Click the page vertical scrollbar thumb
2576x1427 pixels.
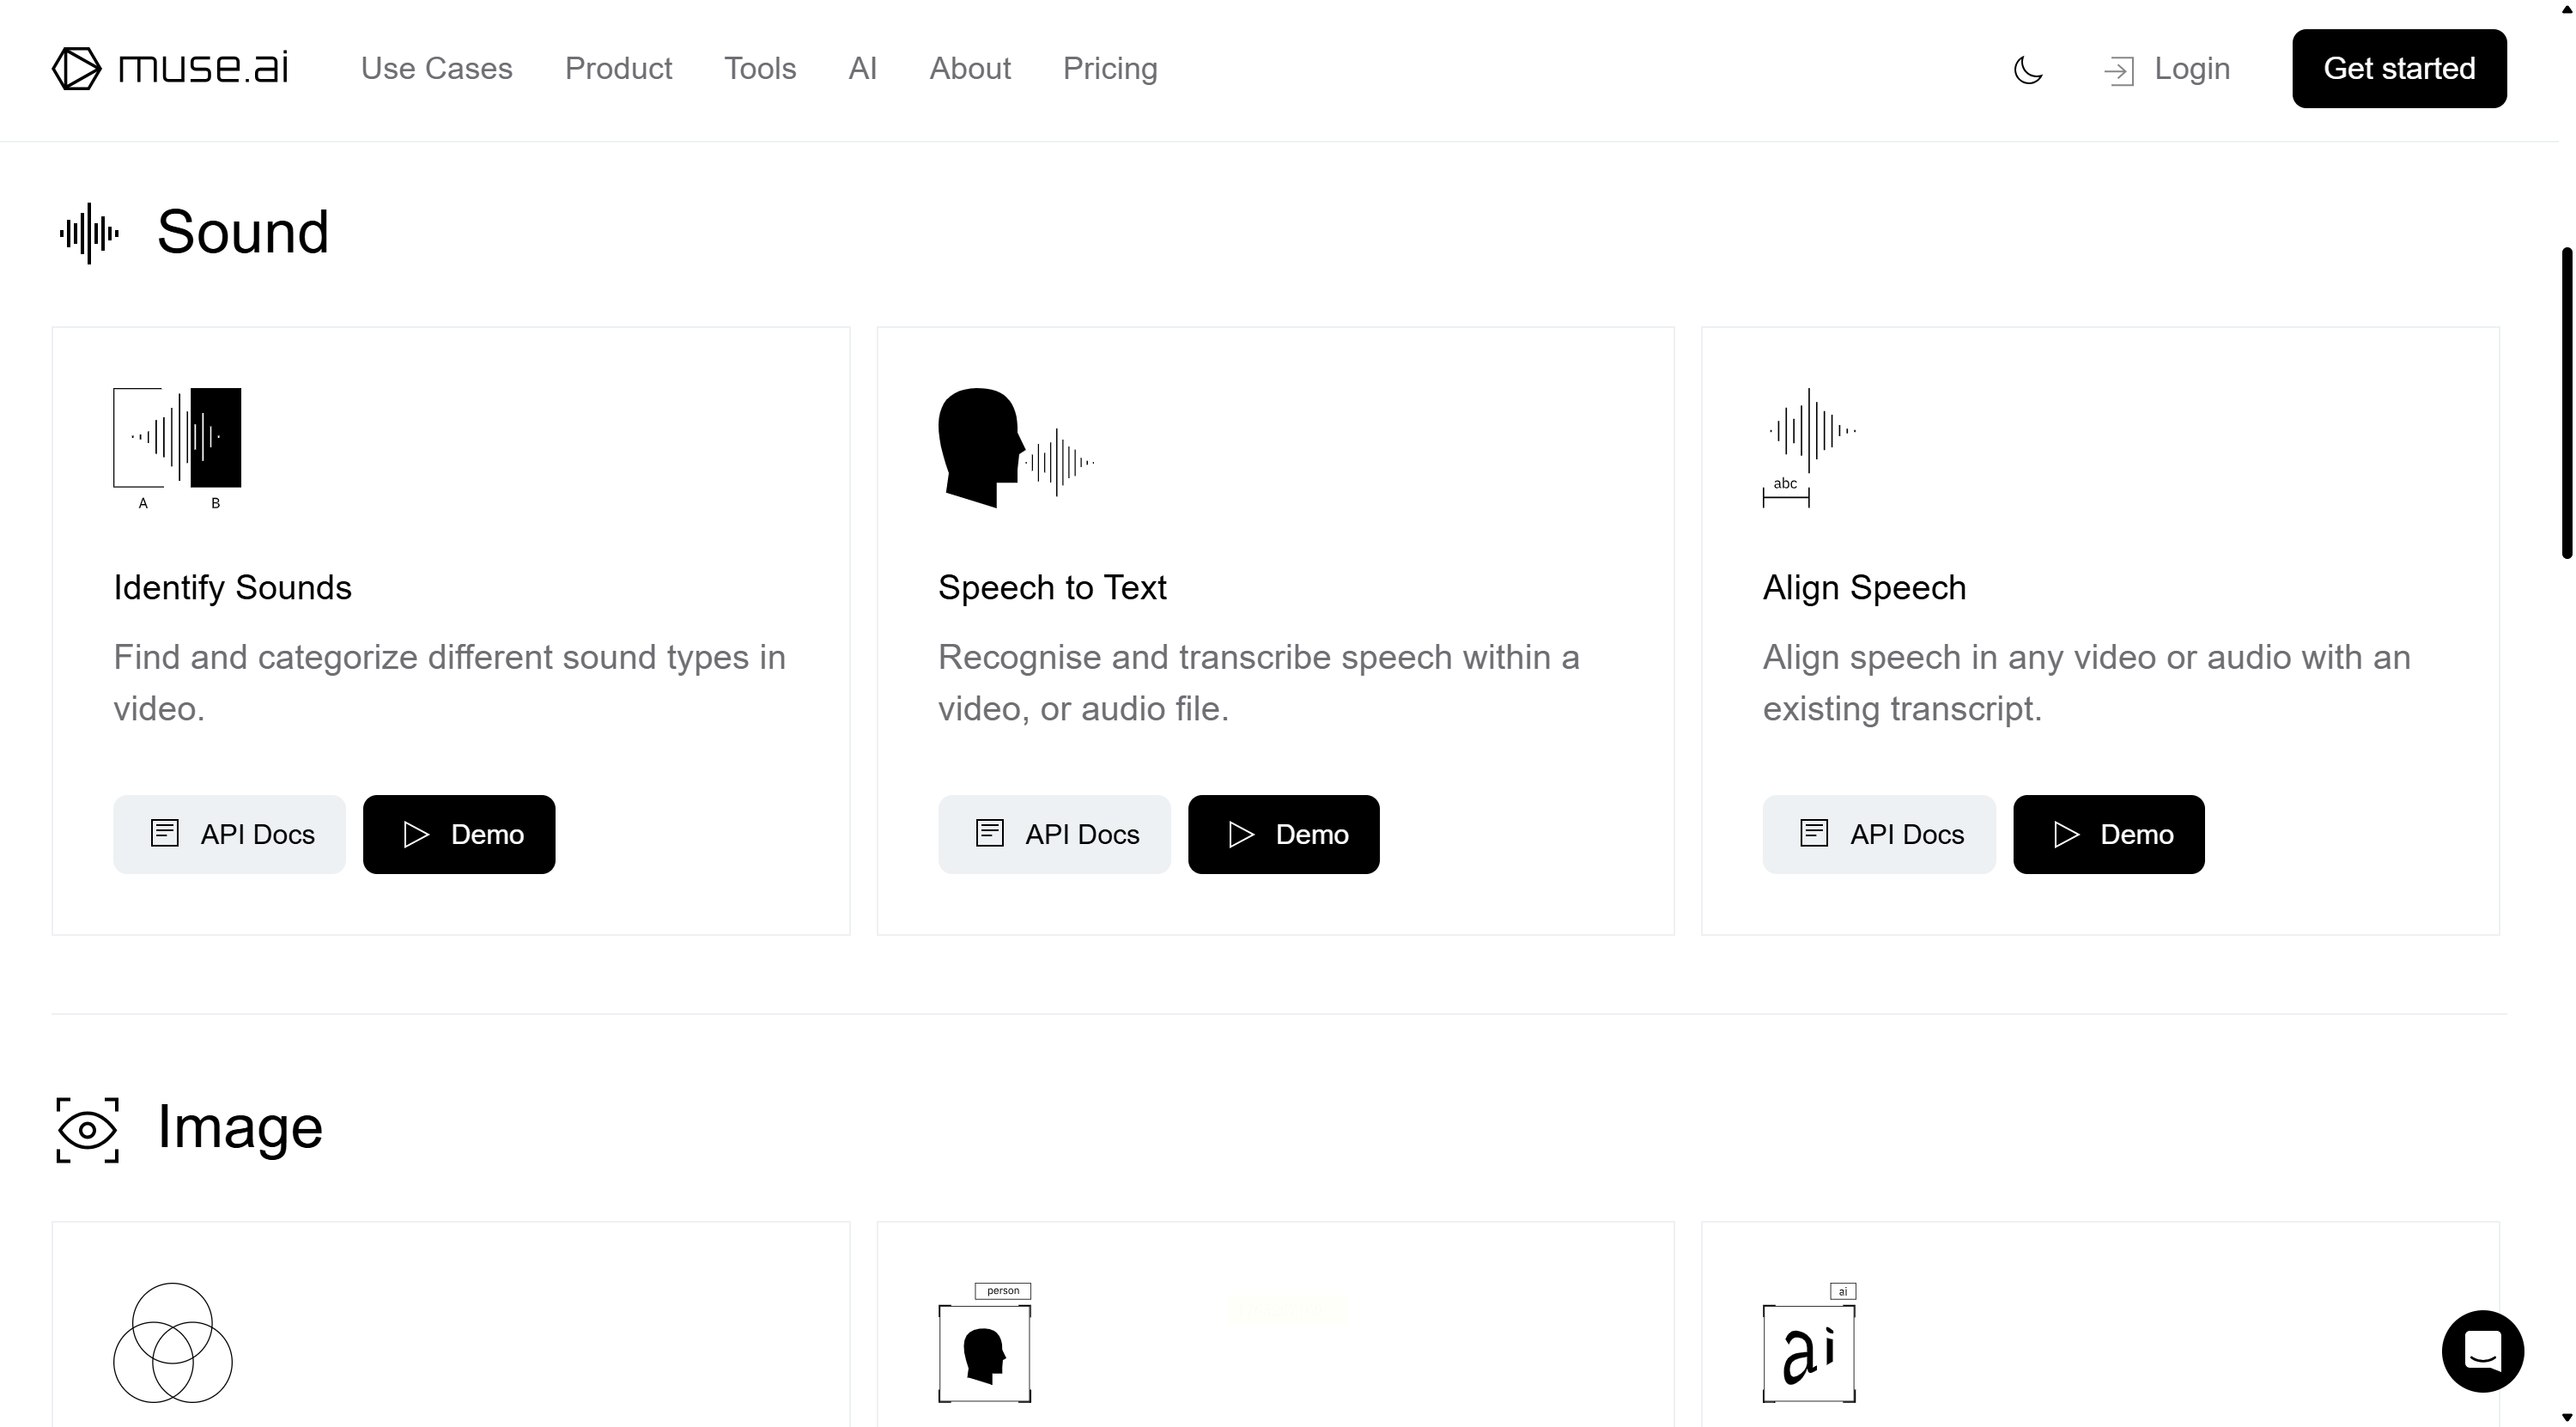click(2566, 400)
